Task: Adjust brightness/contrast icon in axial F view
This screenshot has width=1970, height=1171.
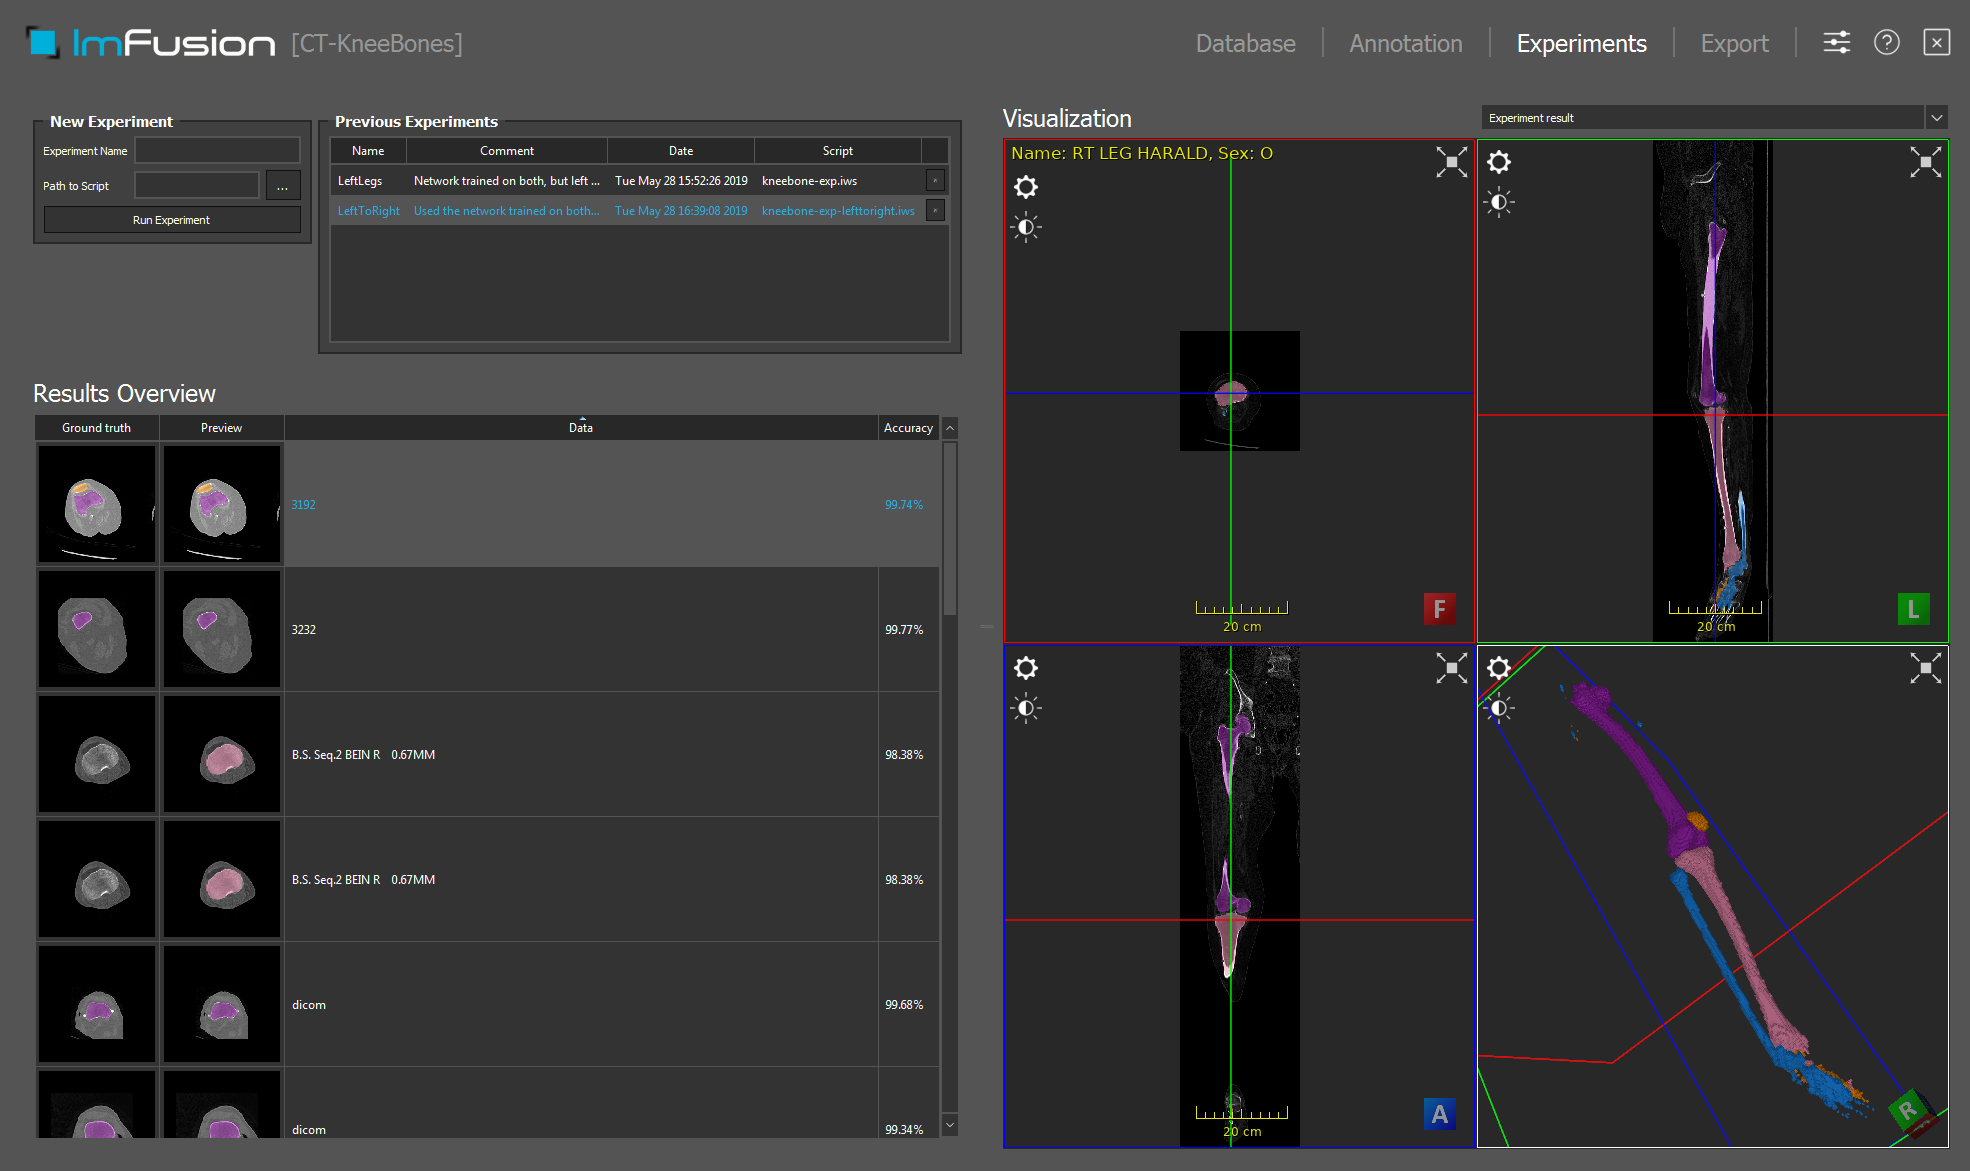Action: [x=1026, y=227]
